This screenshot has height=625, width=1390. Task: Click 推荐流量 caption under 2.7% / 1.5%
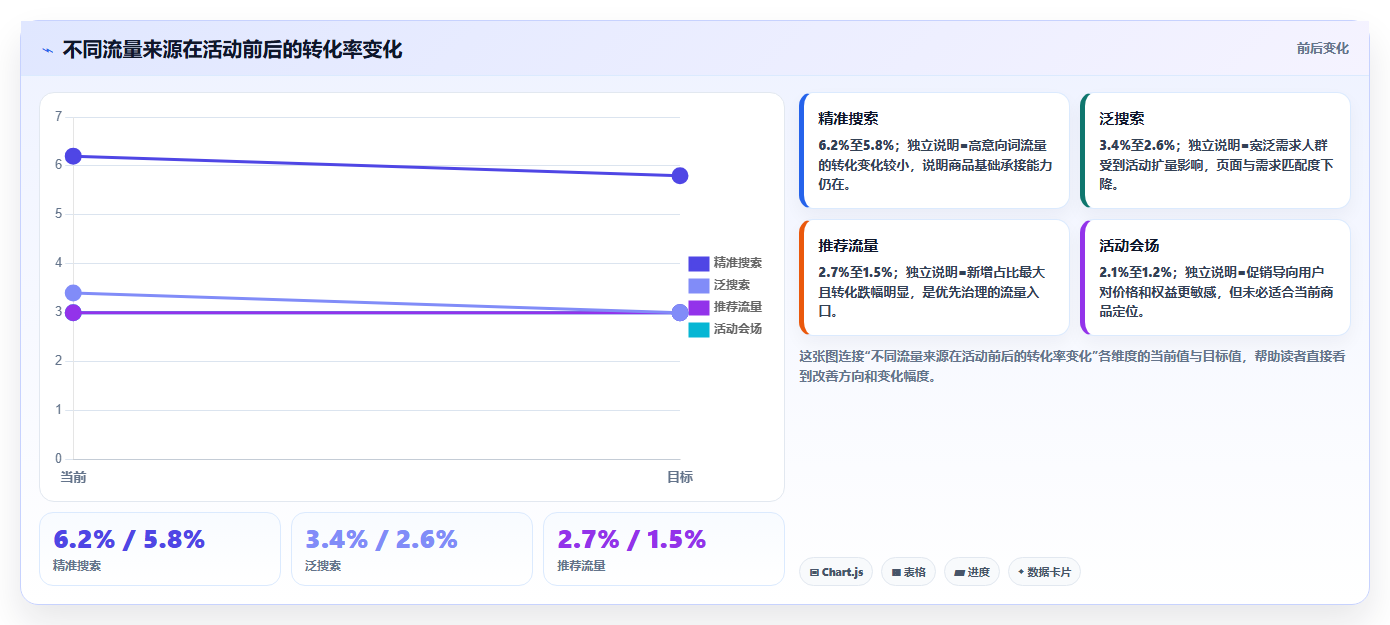[581, 566]
